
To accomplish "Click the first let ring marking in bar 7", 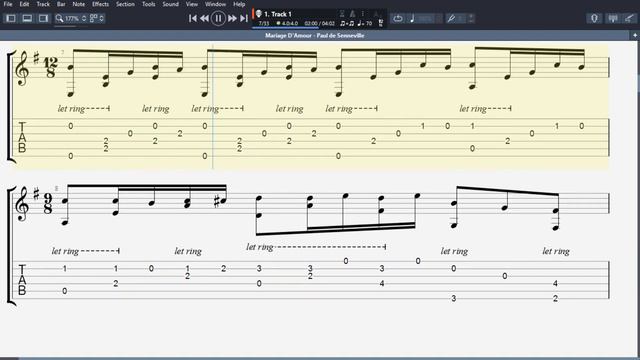I will (71, 109).
